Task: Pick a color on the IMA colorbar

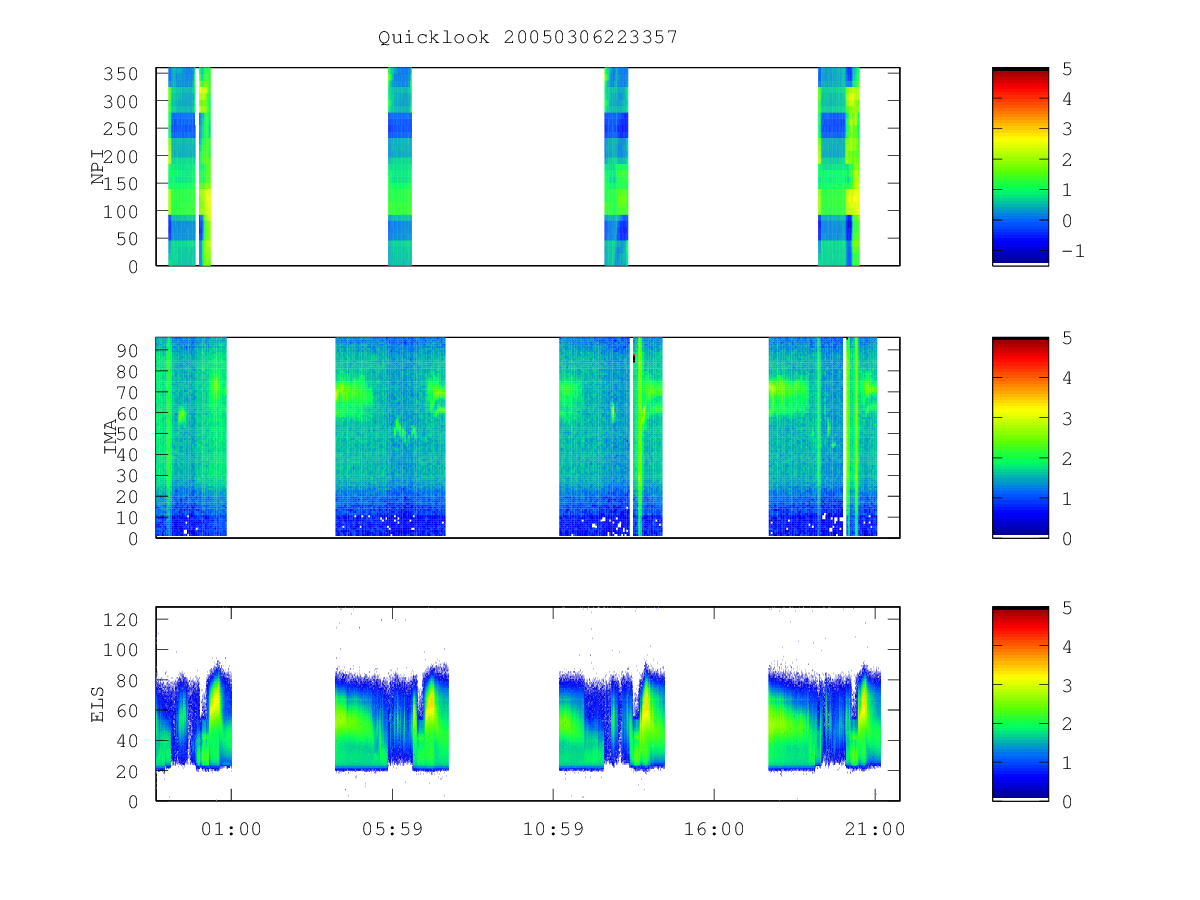Action: coord(1020,437)
